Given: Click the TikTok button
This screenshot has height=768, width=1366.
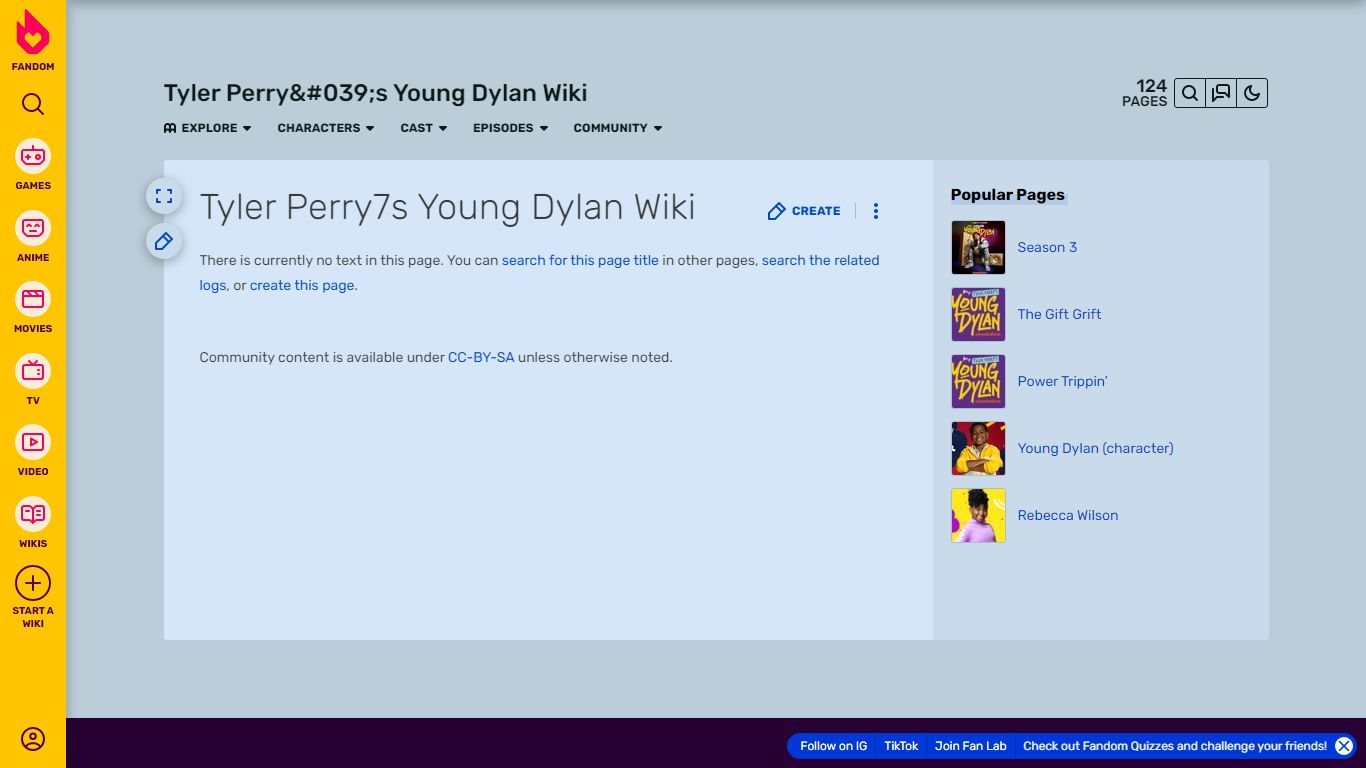Looking at the screenshot, I should 901,746.
